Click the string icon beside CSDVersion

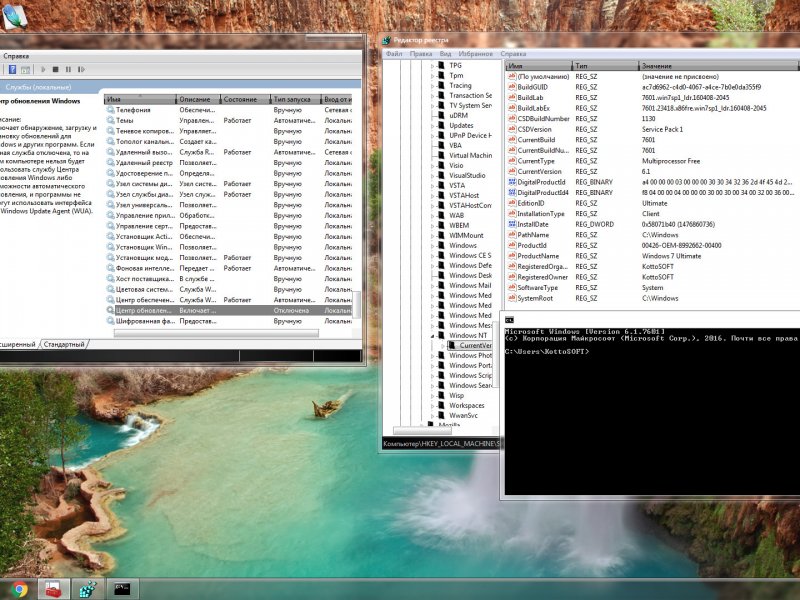(x=512, y=129)
